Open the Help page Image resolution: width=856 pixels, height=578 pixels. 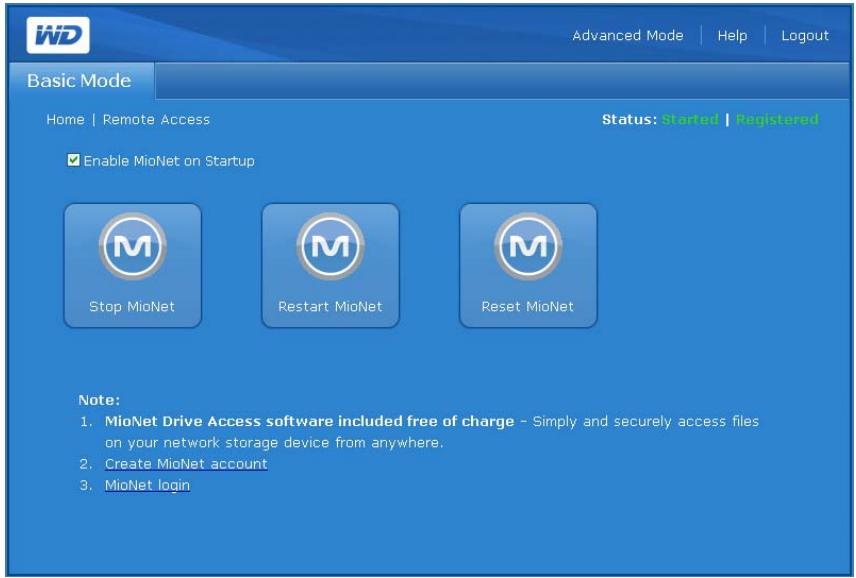click(x=732, y=35)
